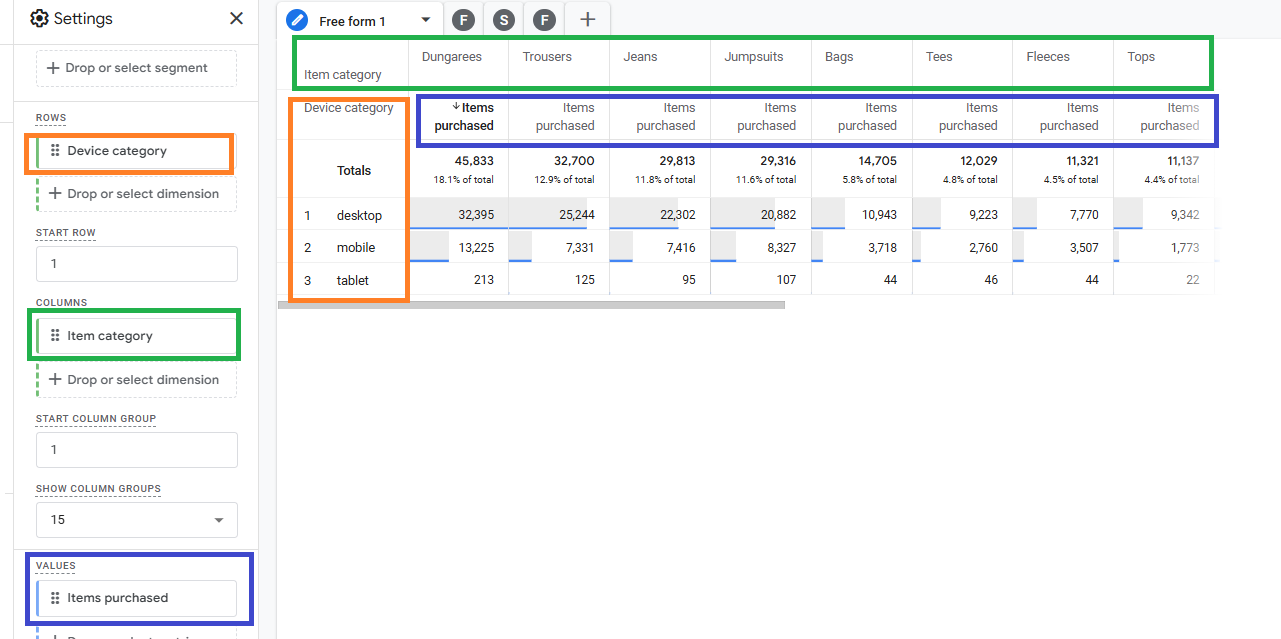
Task: Click the ROWS section label
Action: [51, 118]
